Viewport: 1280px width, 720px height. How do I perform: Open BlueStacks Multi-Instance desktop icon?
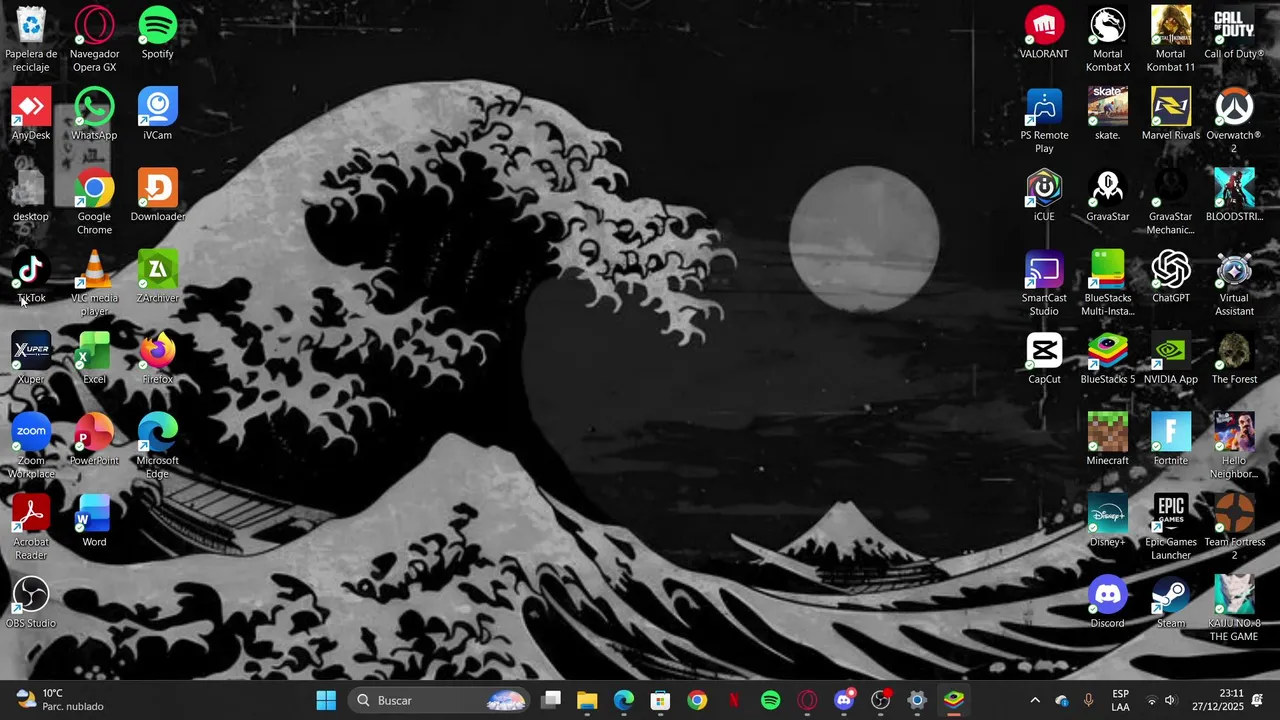[x=1107, y=283]
